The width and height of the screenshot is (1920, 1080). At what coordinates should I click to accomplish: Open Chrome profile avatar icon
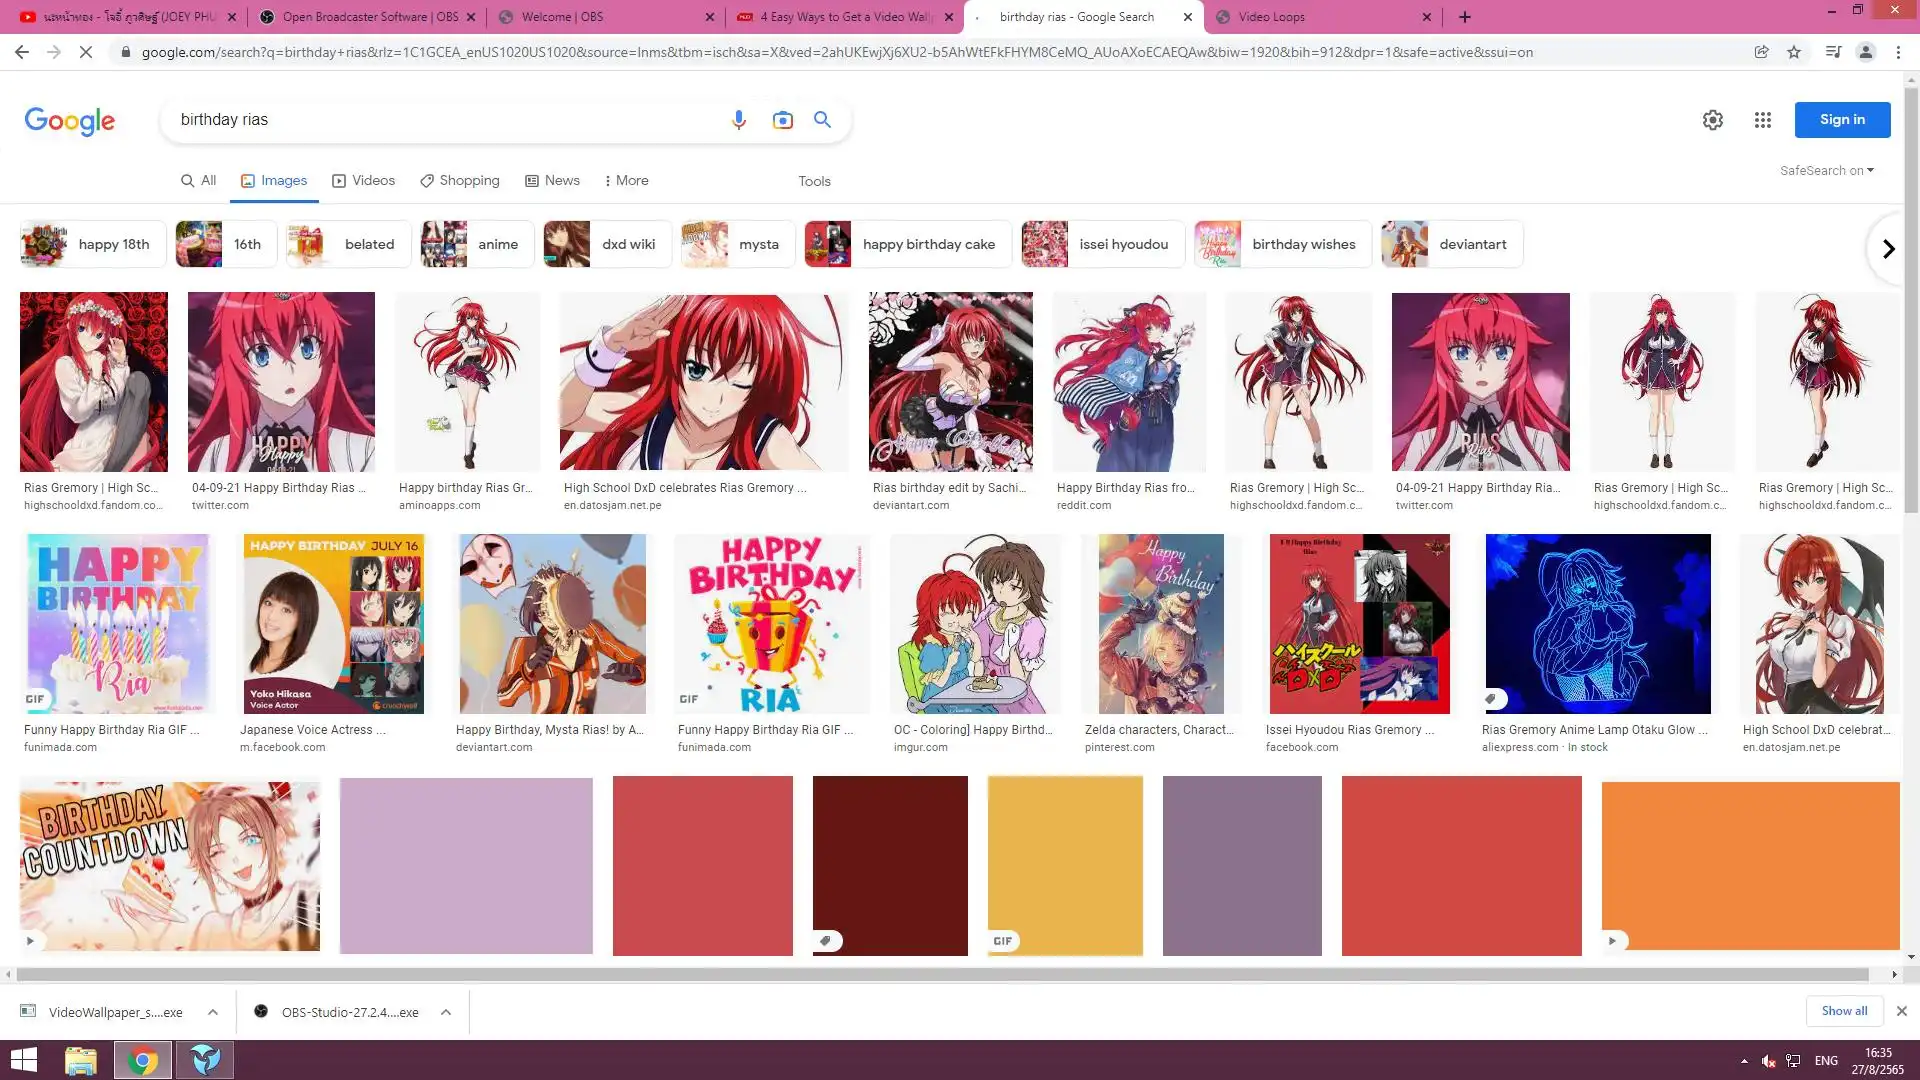[1865, 52]
